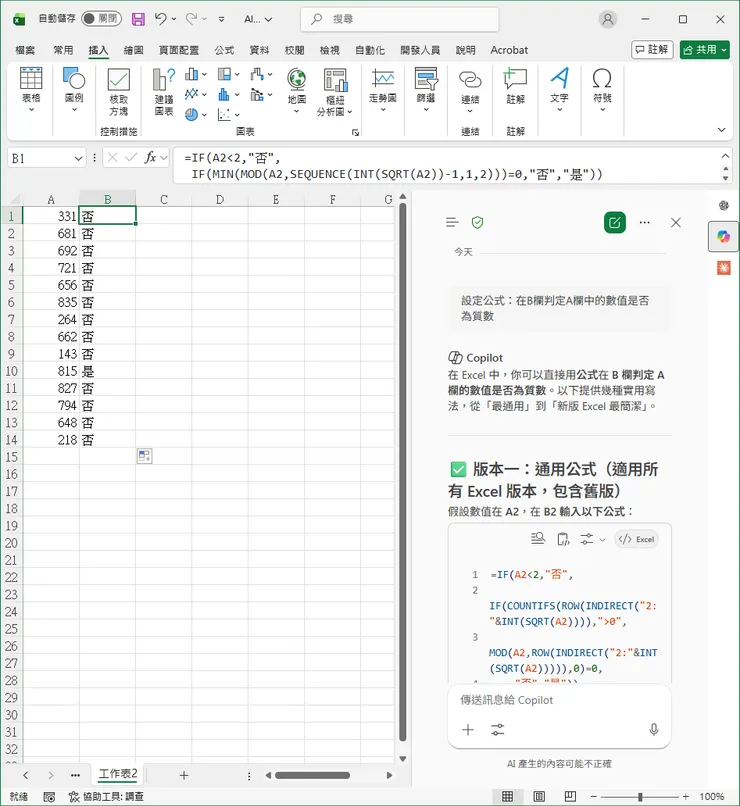Open Copilot panel menu hamburger icon
This screenshot has width=740, height=806.
(452, 223)
